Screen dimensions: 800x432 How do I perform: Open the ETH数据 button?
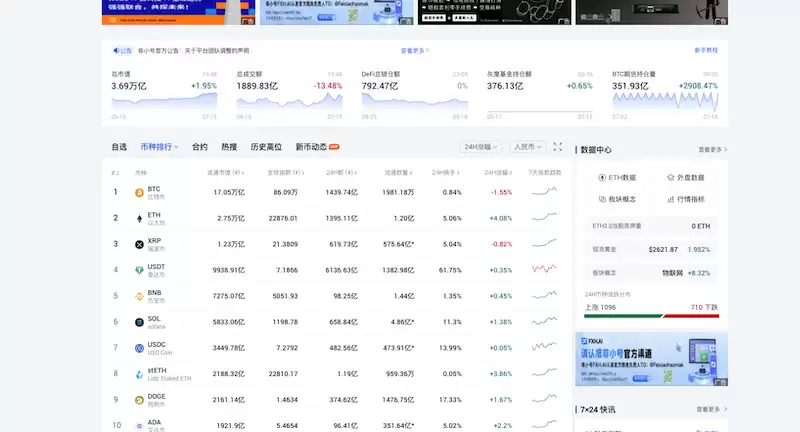[x=617, y=177]
